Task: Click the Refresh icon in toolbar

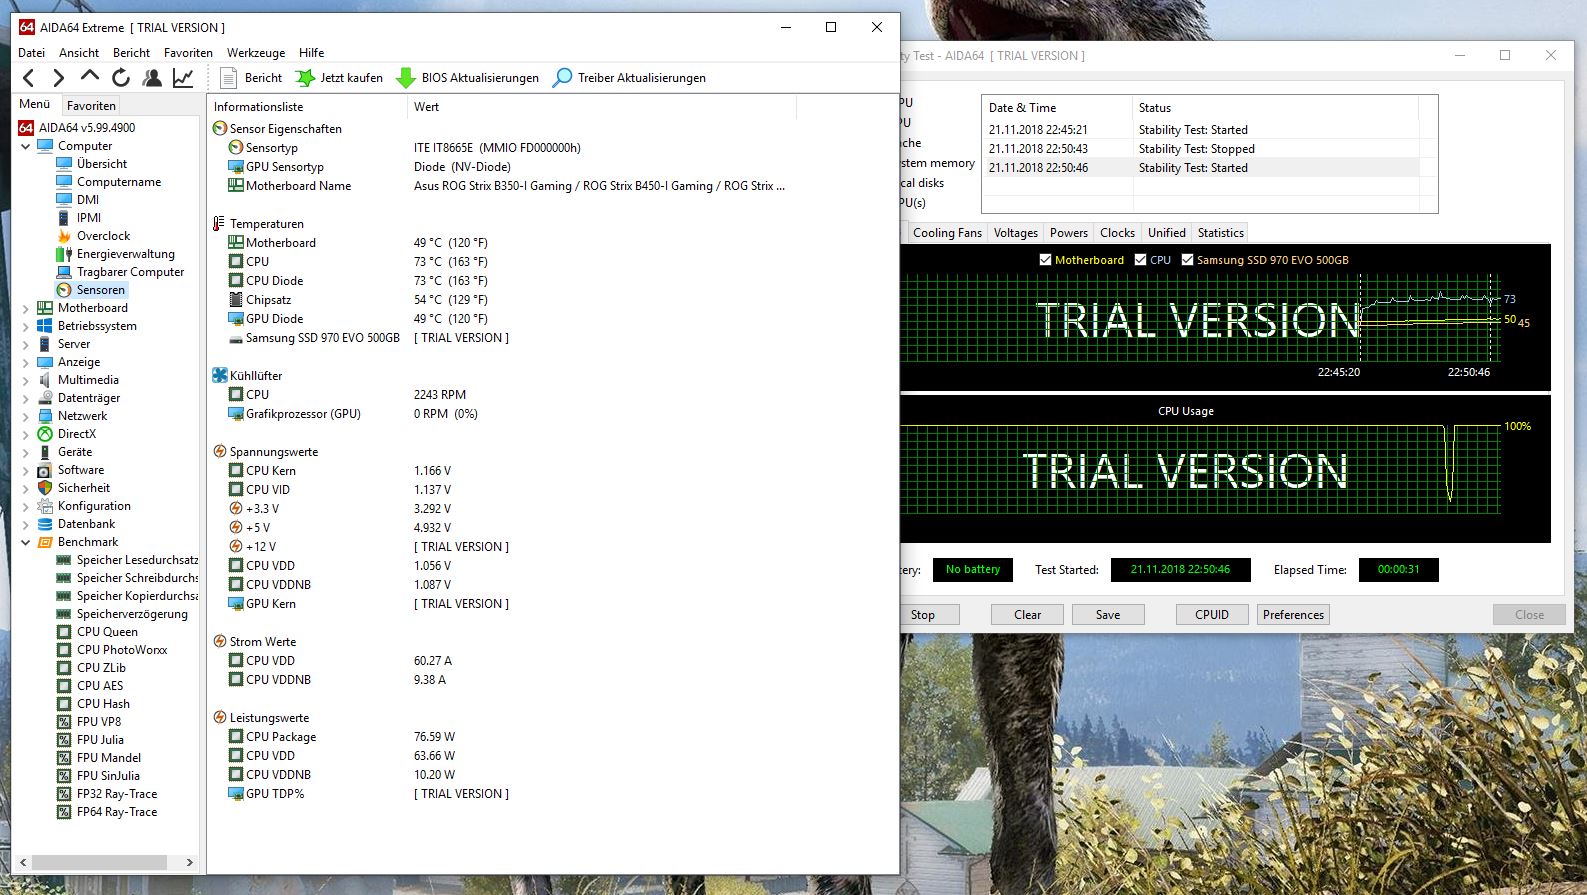Action: coord(121,77)
